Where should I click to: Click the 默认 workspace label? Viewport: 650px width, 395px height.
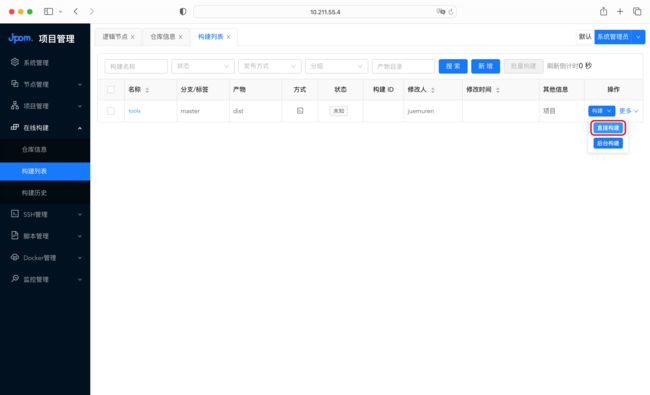click(585, 37)
